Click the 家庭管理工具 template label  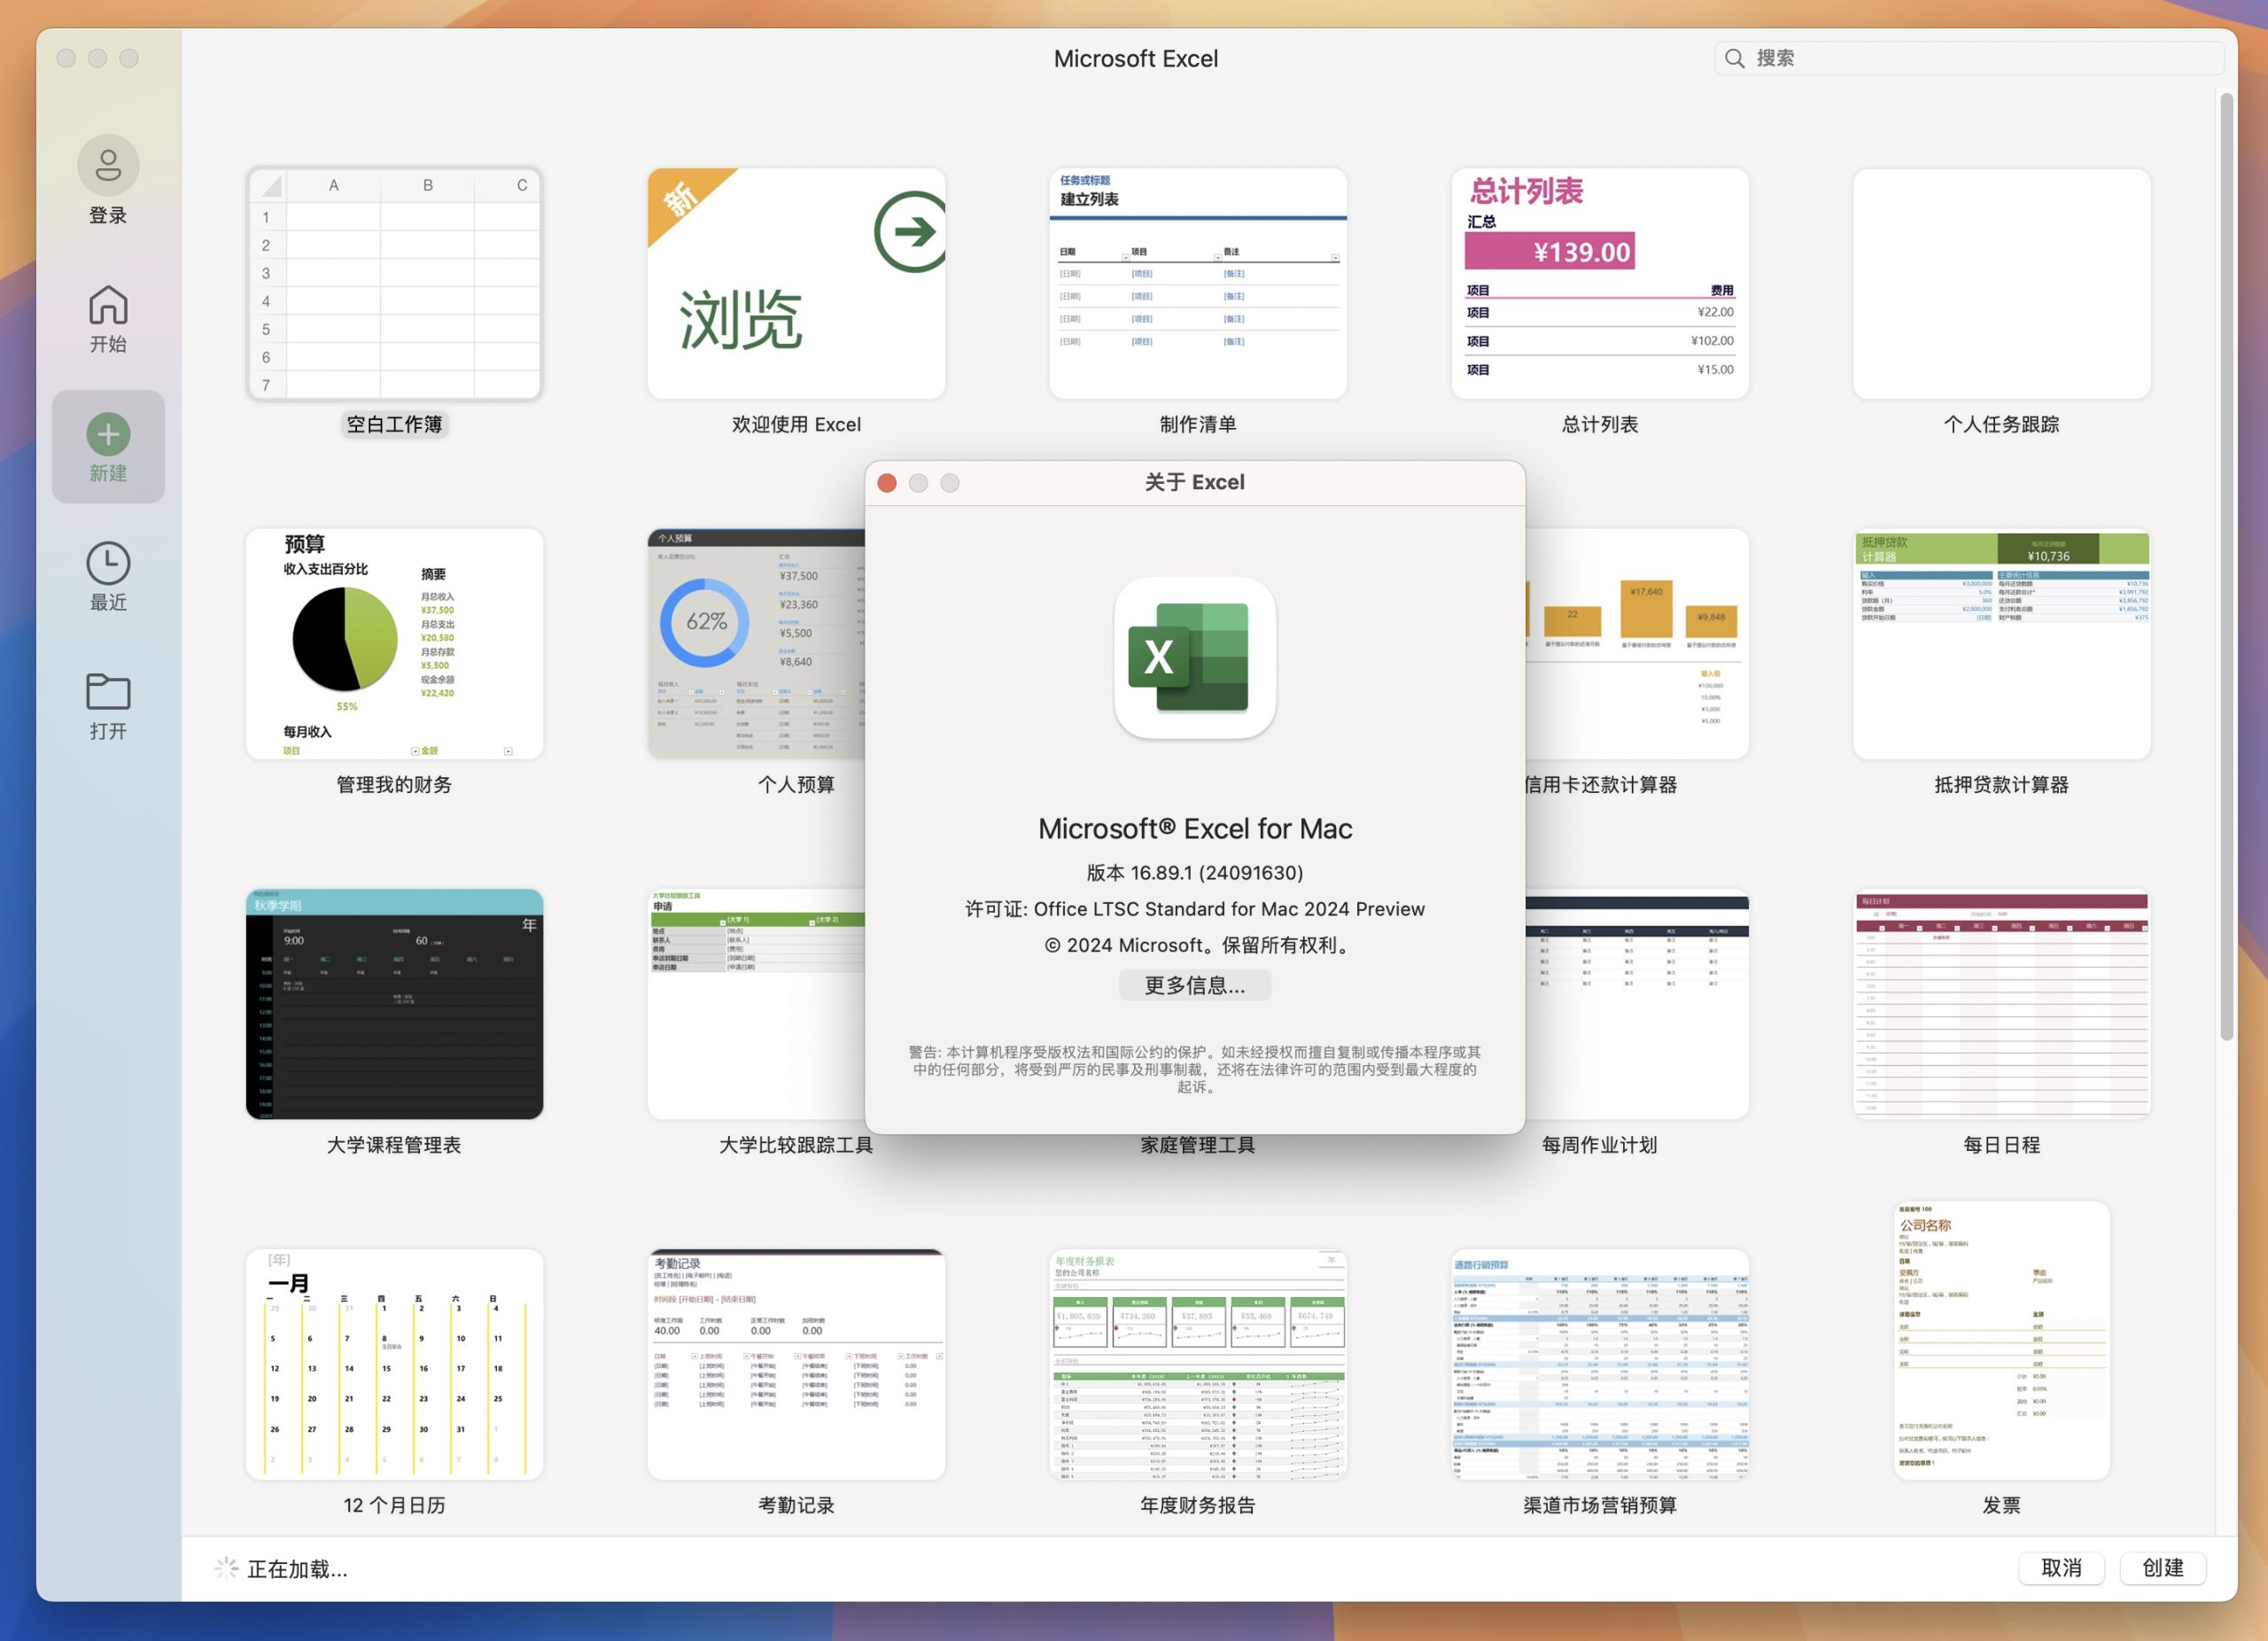click(x=1198, y=1145)
